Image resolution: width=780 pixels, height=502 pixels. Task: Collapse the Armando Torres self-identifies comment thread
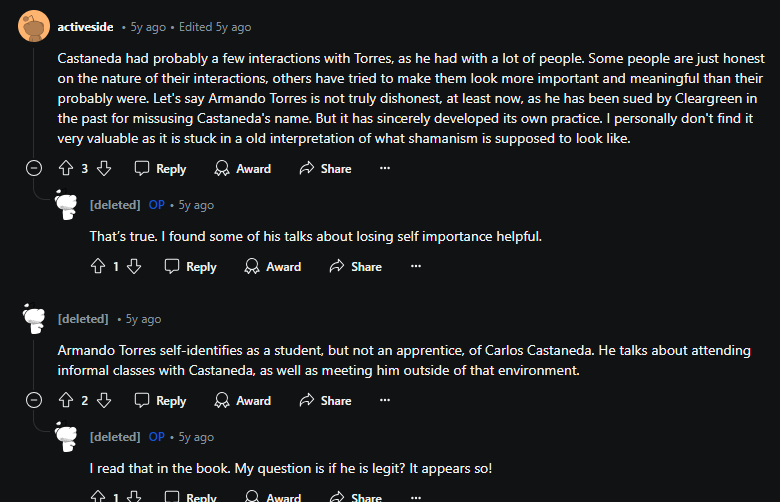tap(34, 401)
